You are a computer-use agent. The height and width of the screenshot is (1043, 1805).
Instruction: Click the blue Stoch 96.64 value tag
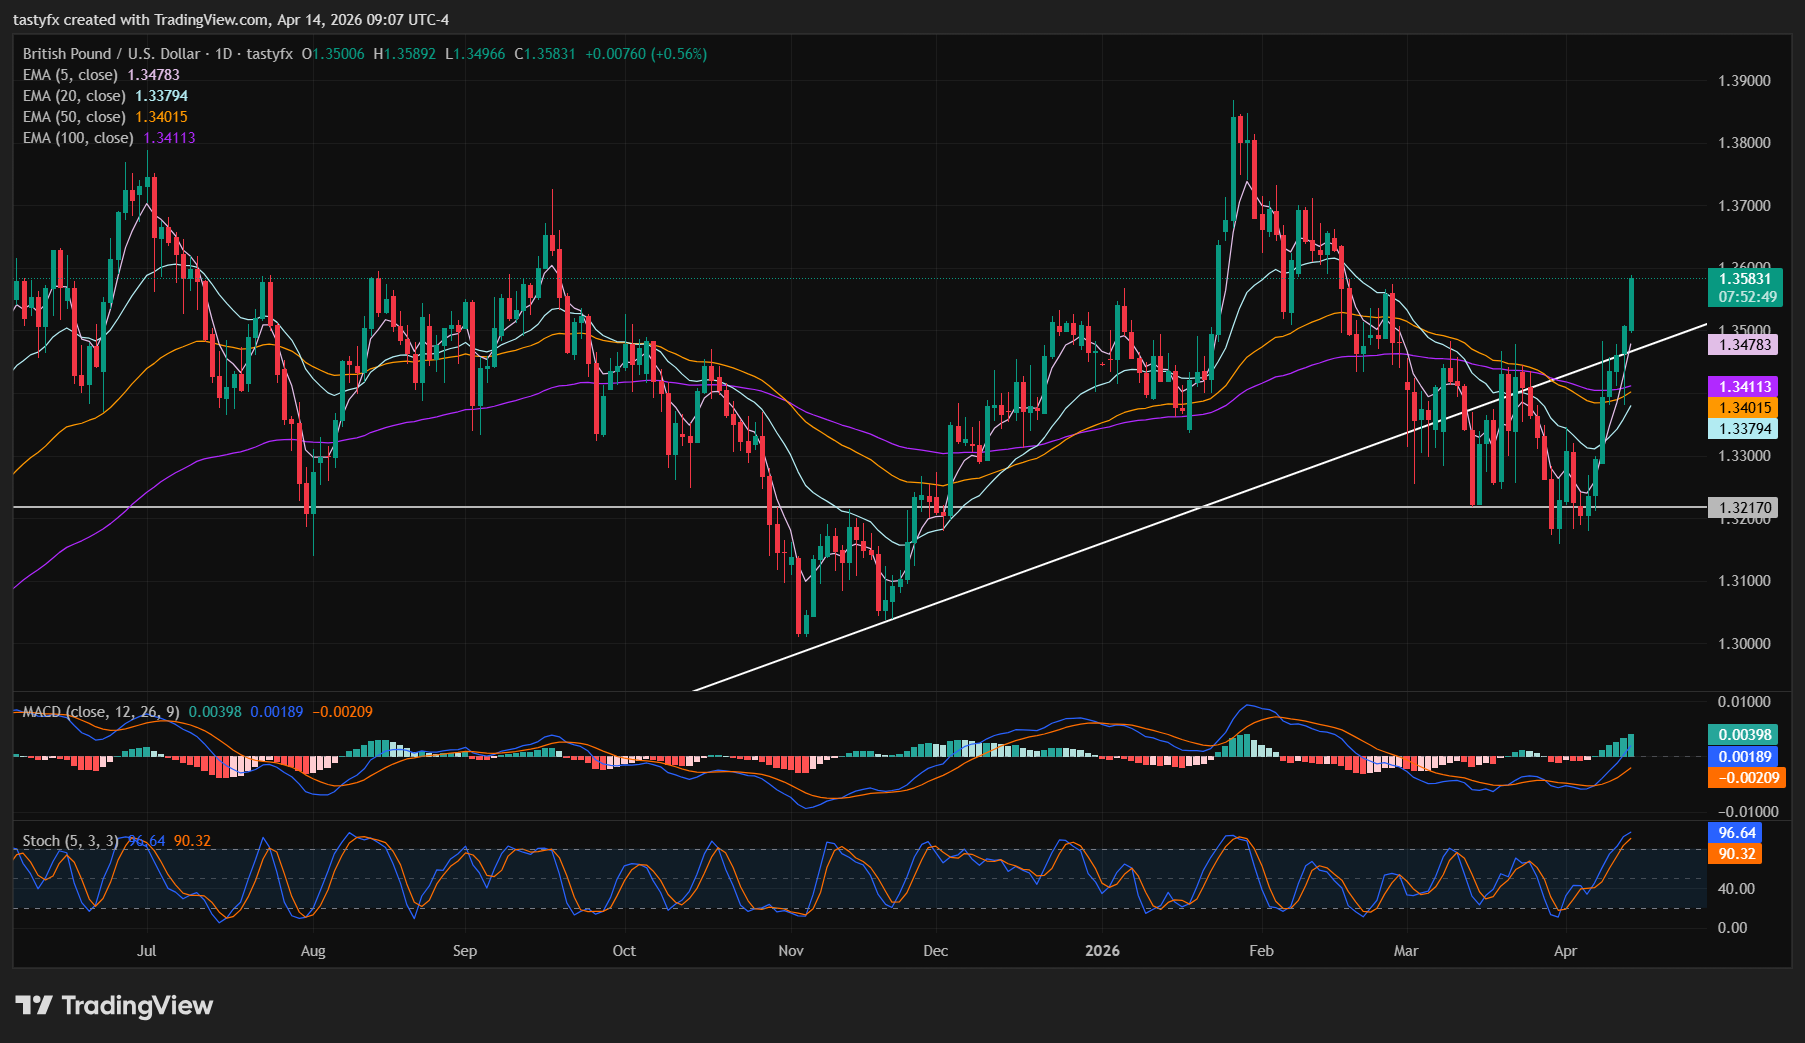[x=1733, y=831]
